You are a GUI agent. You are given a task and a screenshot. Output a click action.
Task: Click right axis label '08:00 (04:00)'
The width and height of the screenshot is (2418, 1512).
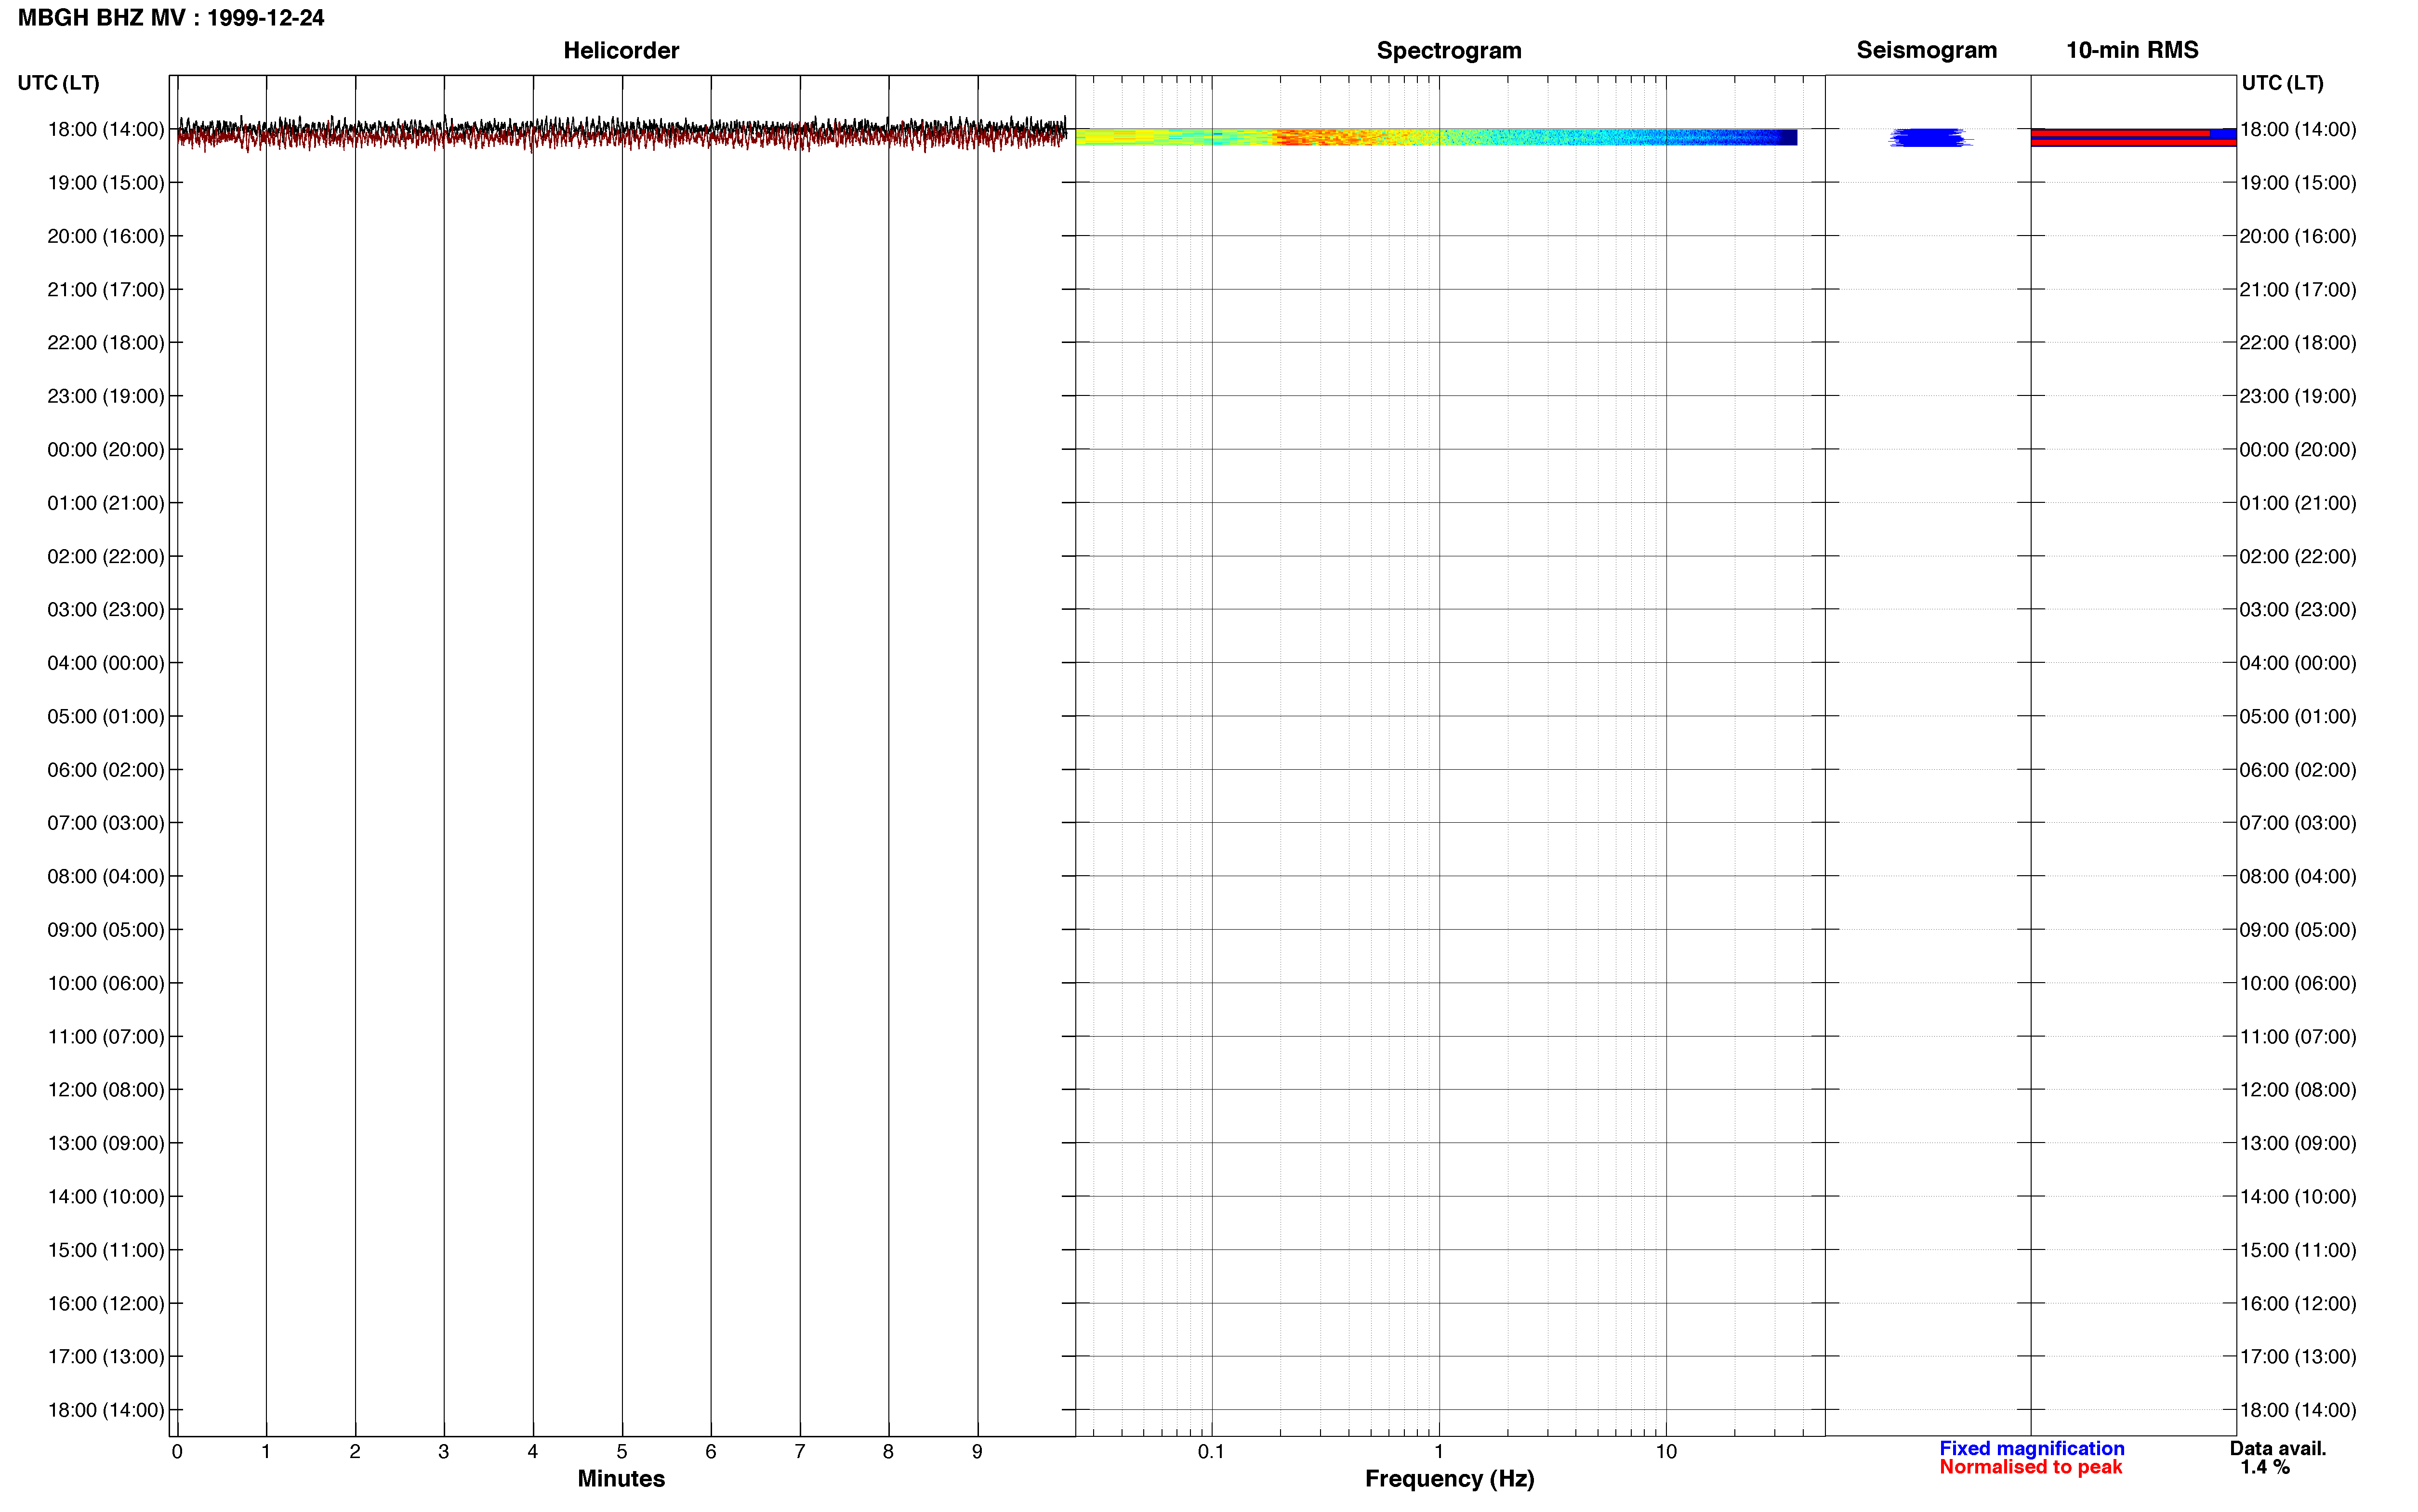click(2298, 876)
